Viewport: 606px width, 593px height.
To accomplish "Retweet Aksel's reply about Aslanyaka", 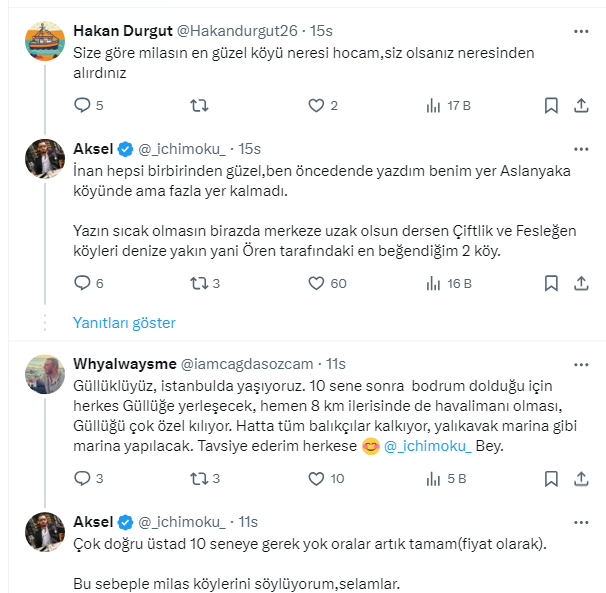I will coord(199,283).
